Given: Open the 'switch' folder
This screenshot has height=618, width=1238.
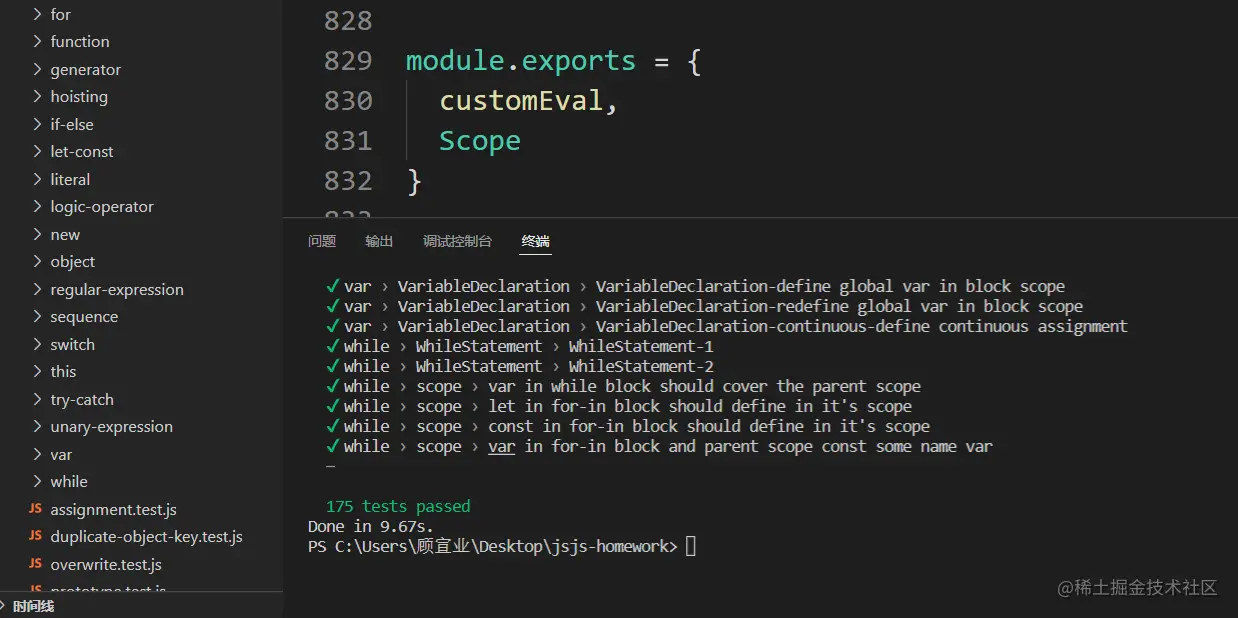Looking at the screenshot, I should coord(72,344).
